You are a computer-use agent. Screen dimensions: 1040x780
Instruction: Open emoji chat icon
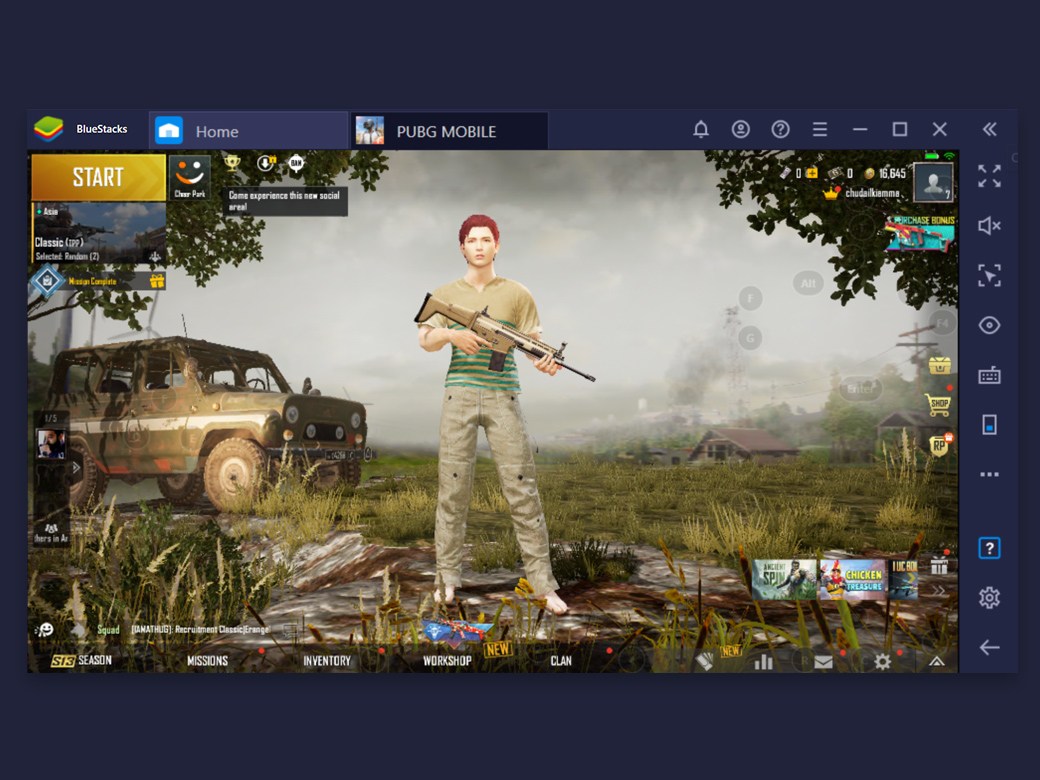tap(45, 629)
